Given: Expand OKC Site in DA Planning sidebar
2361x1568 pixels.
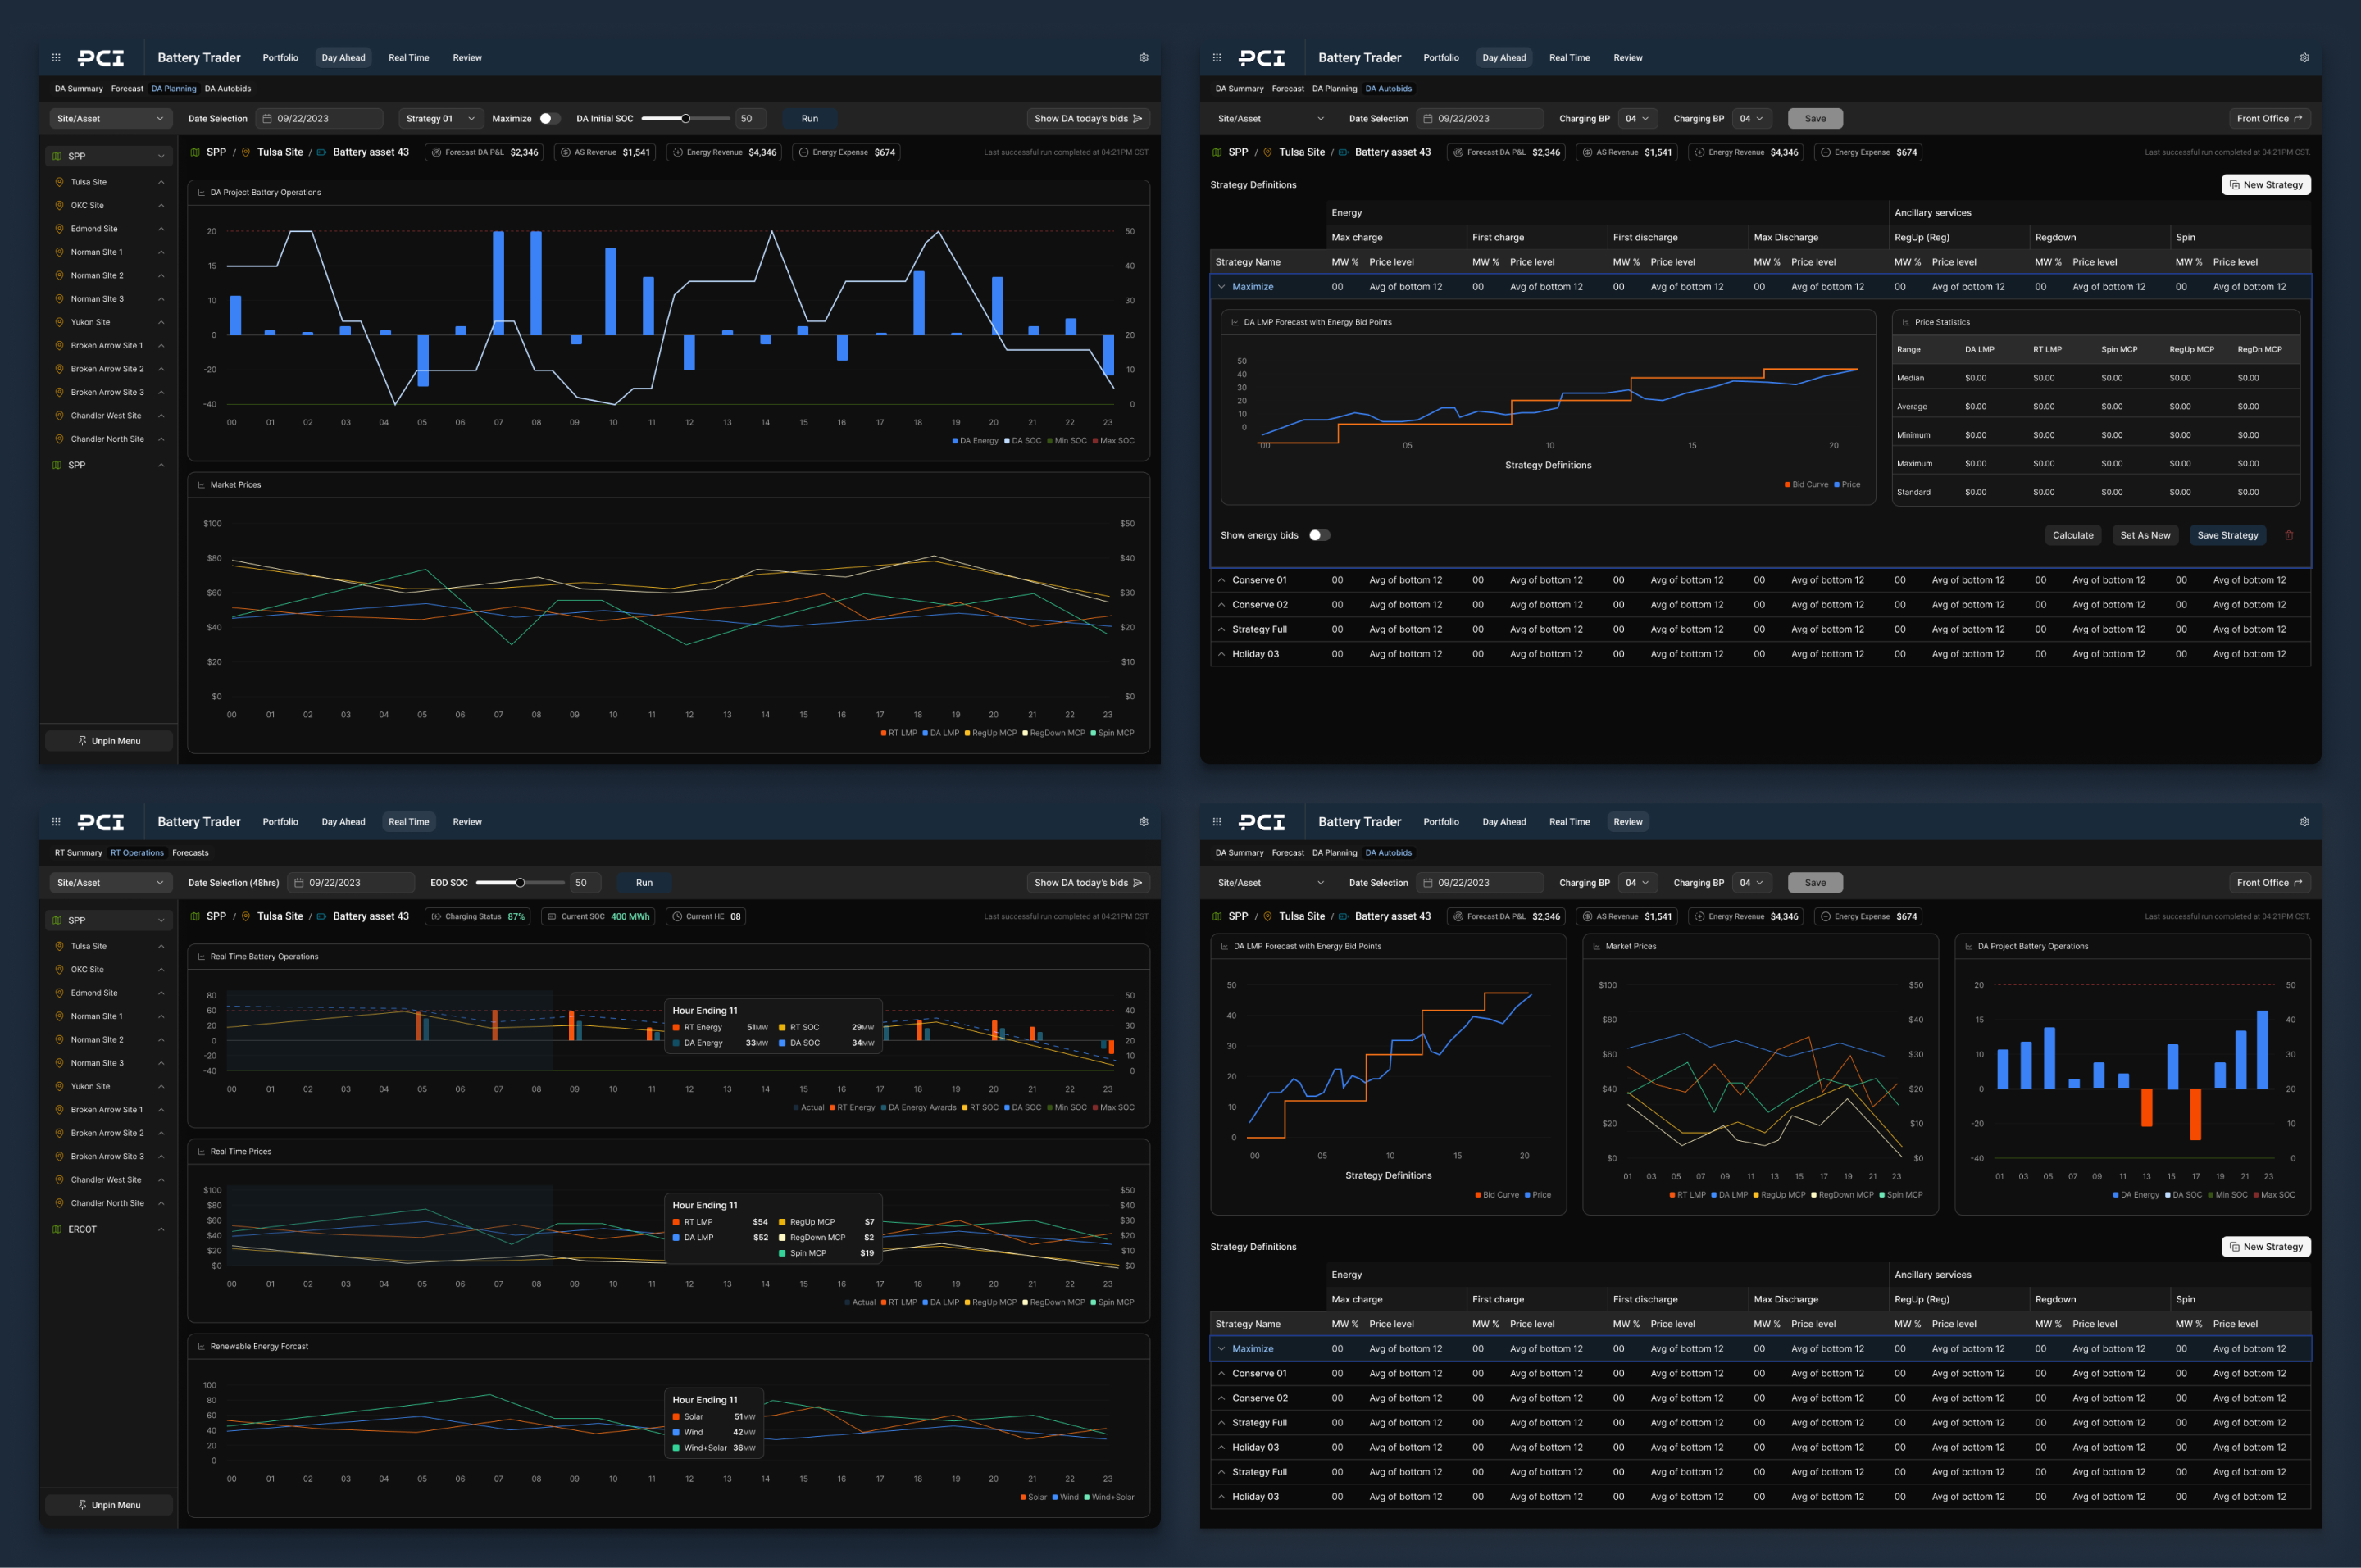Looking at the screenshot, I should pyautogui.click(x=161, y=206).
